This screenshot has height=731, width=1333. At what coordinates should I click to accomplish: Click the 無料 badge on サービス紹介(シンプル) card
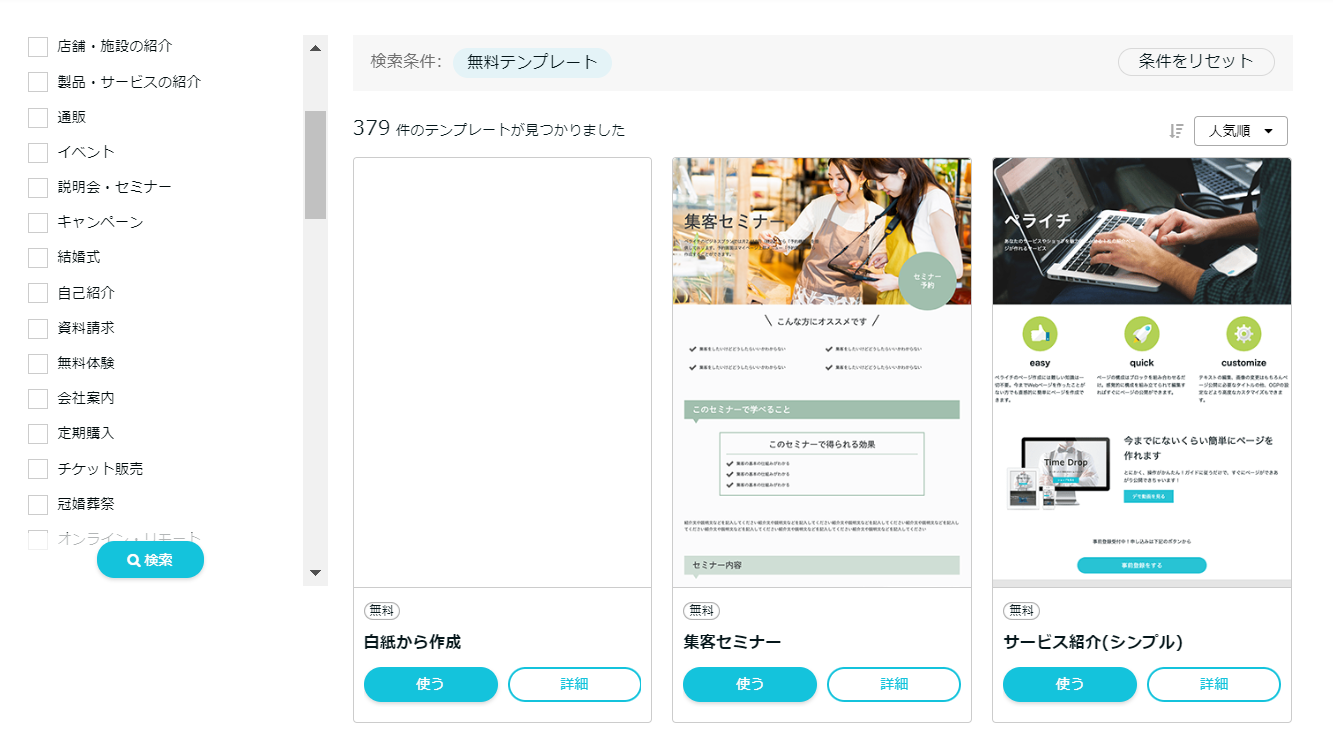(x=1021, y=610)
